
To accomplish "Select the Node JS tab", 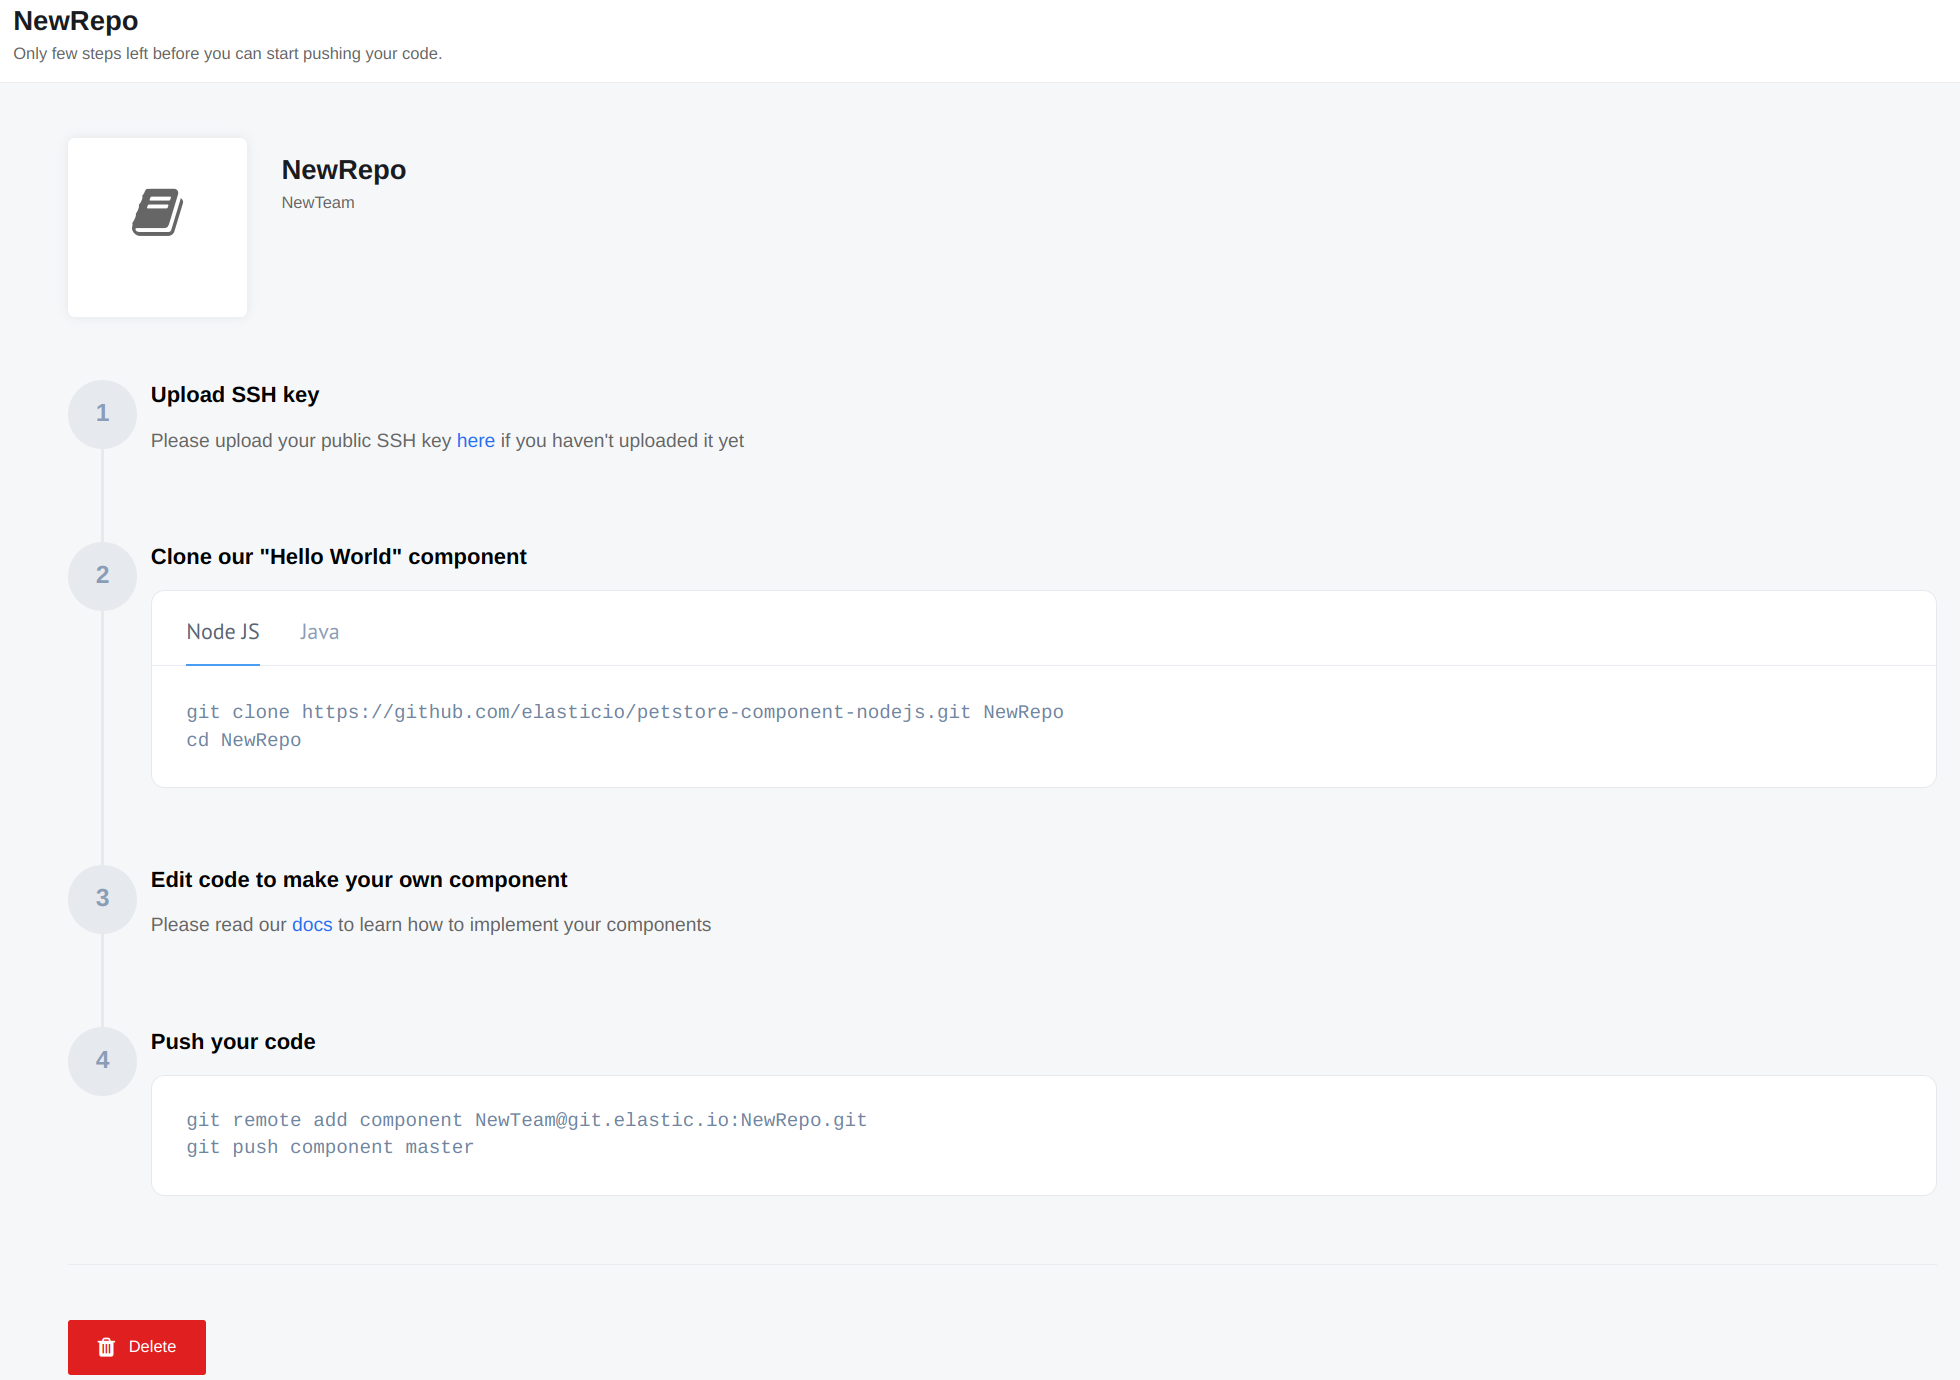I will [221, 630].
